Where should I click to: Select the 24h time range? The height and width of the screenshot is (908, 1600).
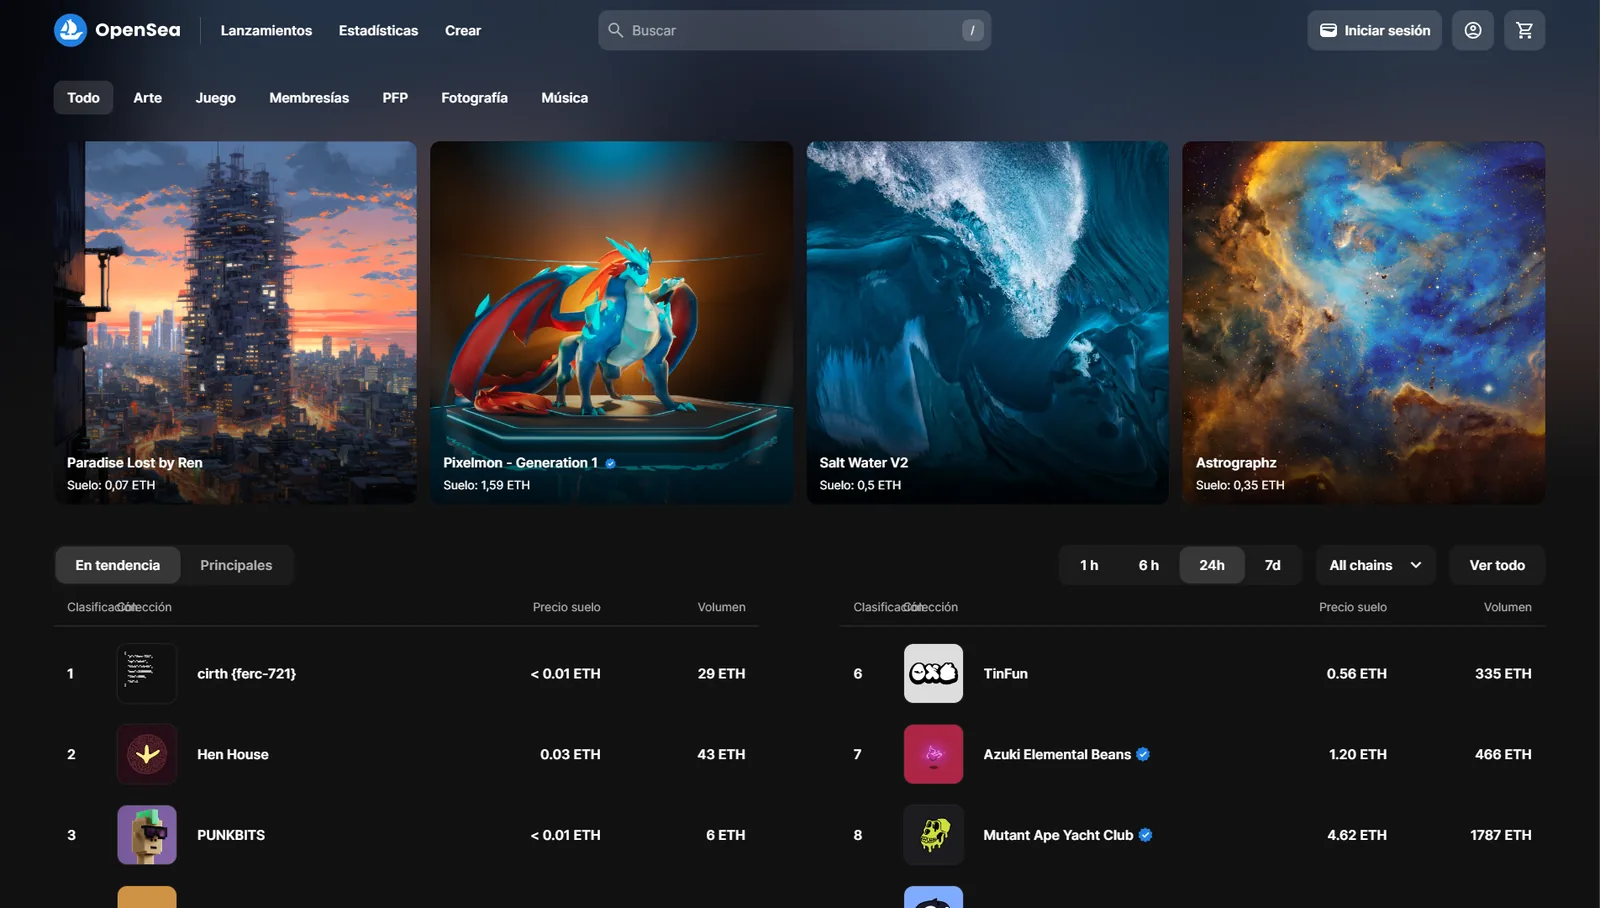(x=1212, y=565)
